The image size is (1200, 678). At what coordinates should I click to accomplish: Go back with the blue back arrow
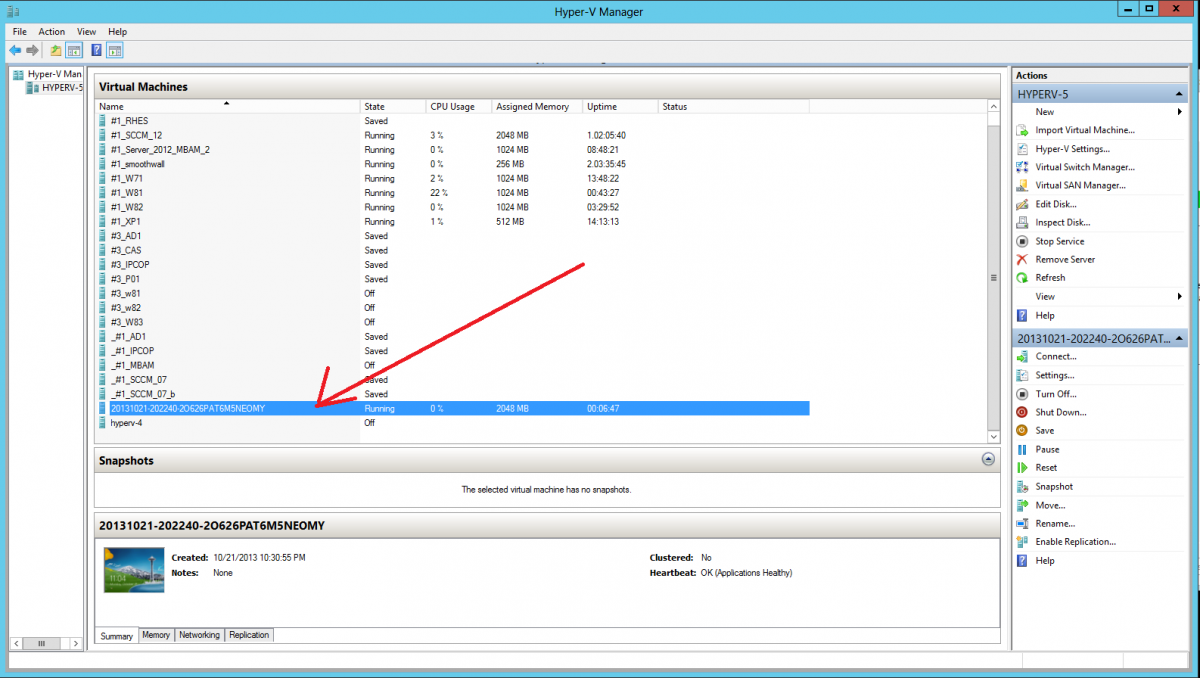15,50
